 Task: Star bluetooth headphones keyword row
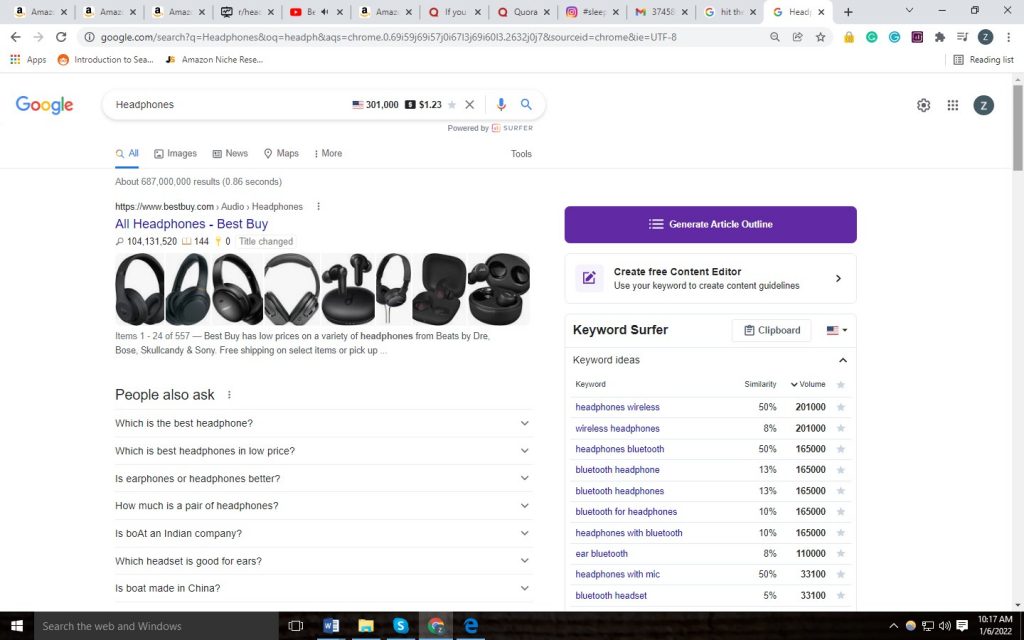click(x=841, y=491)
